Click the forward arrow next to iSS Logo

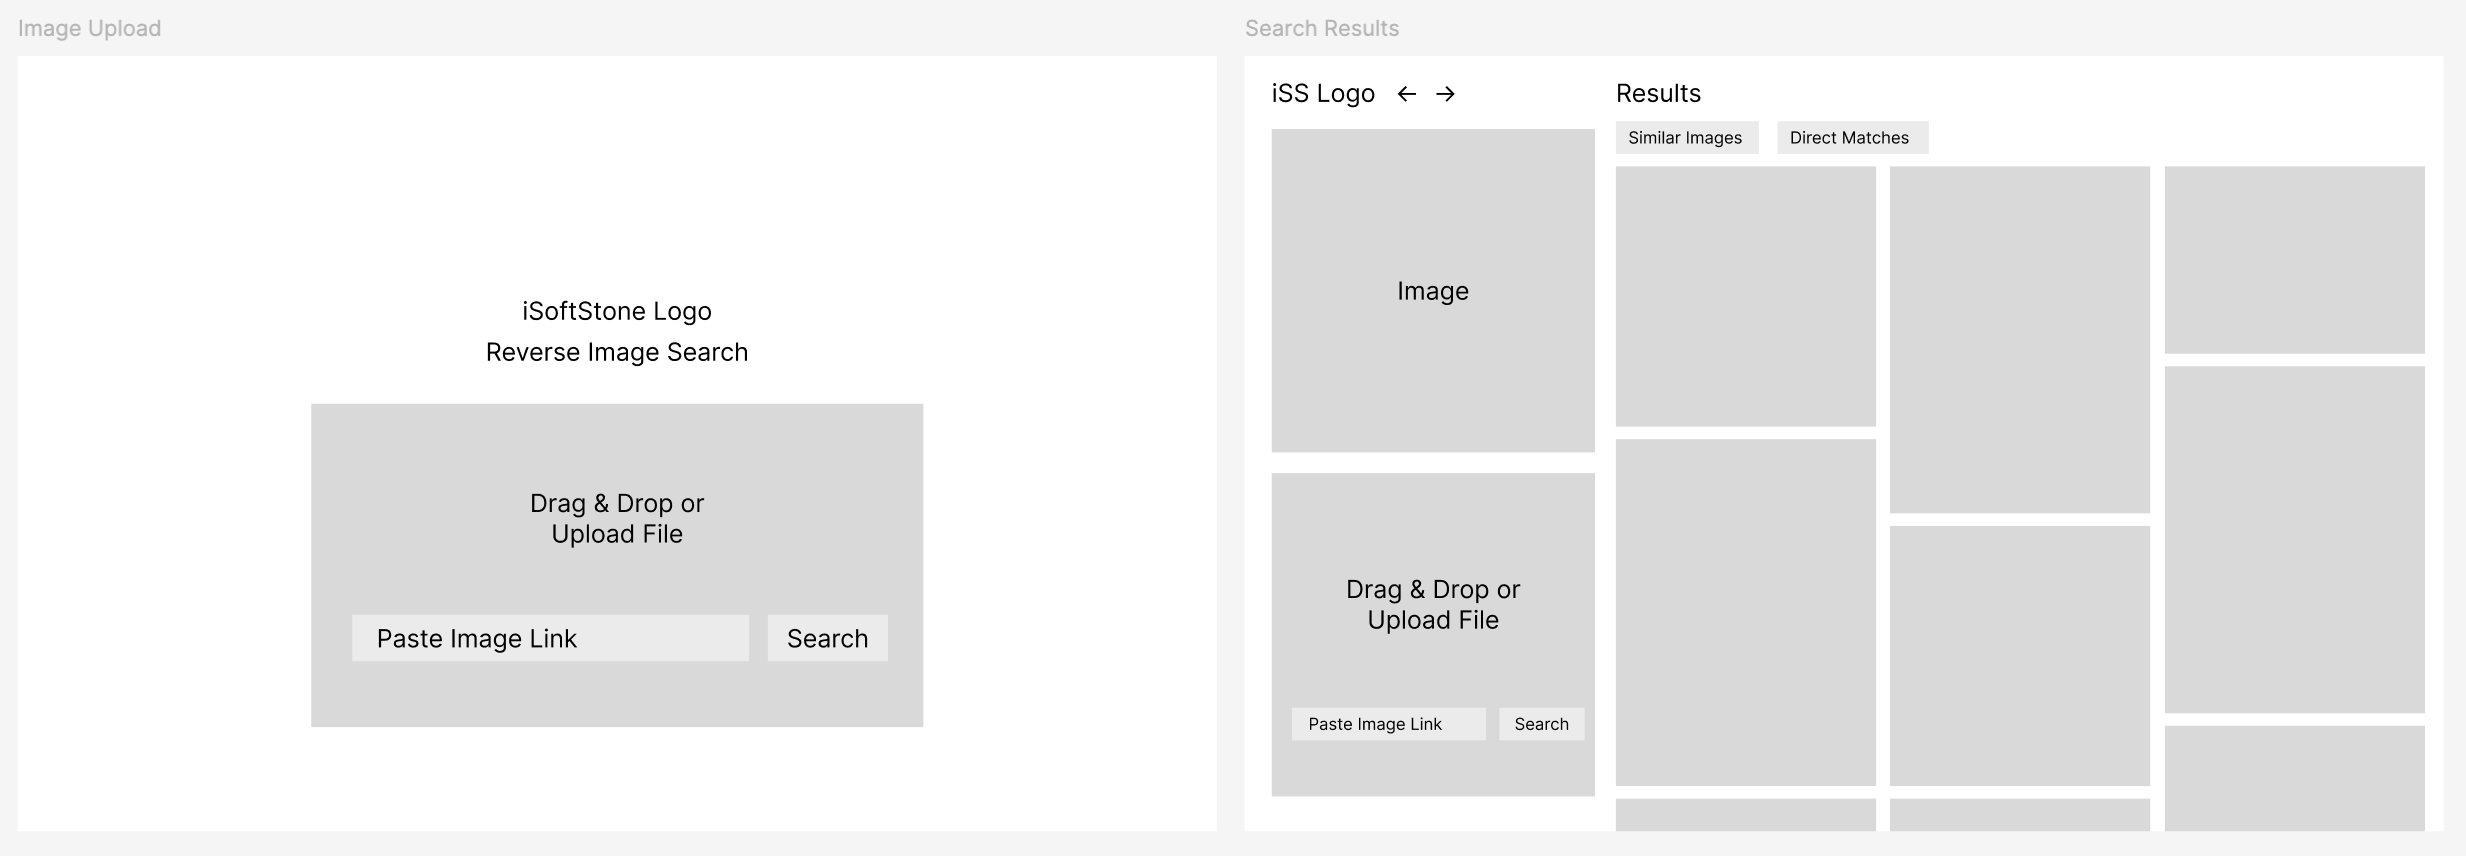1445,94
